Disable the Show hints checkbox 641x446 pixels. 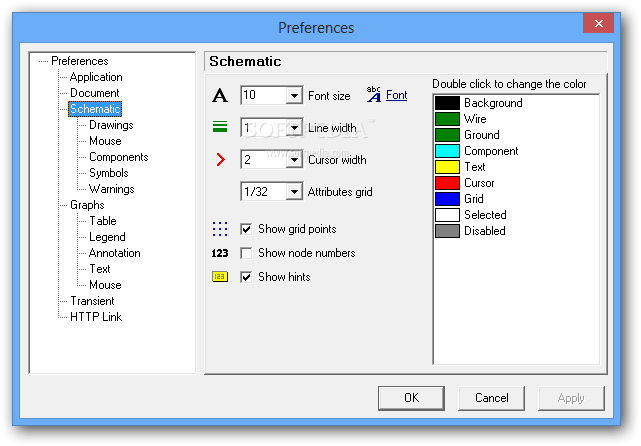(246, 277)
